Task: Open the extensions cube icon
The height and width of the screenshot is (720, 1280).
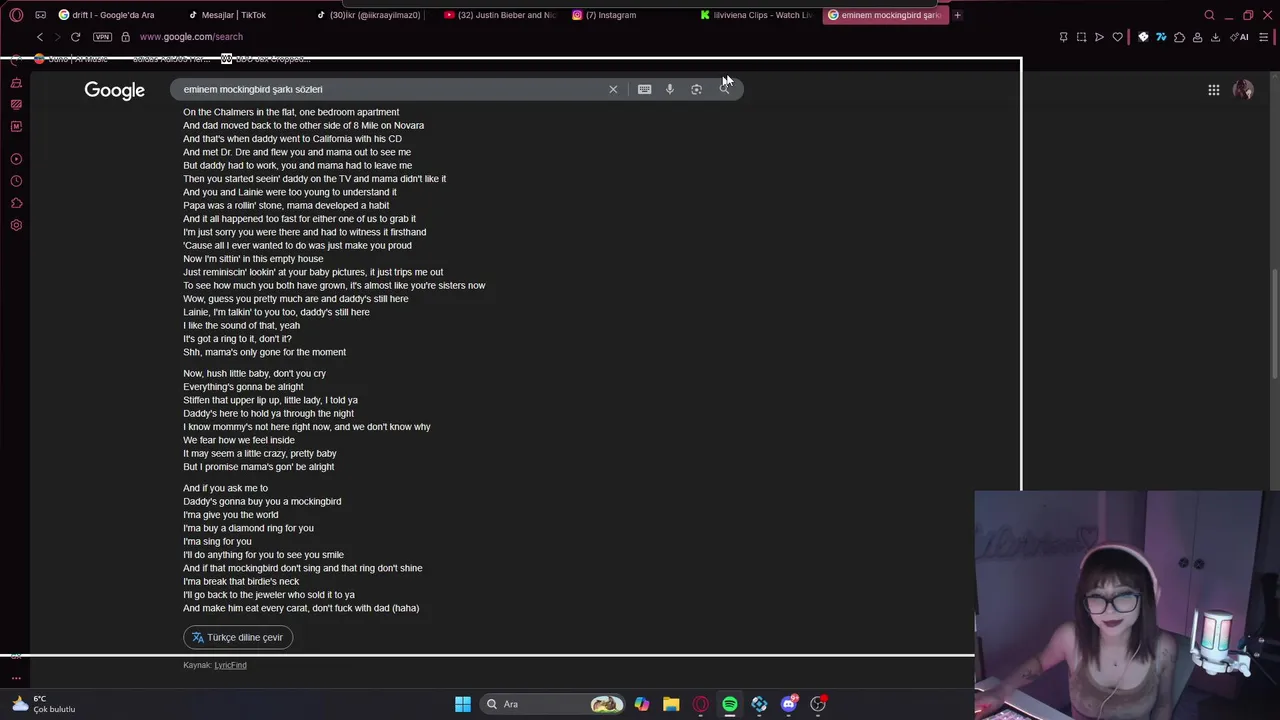Action: pos(1179,37)
